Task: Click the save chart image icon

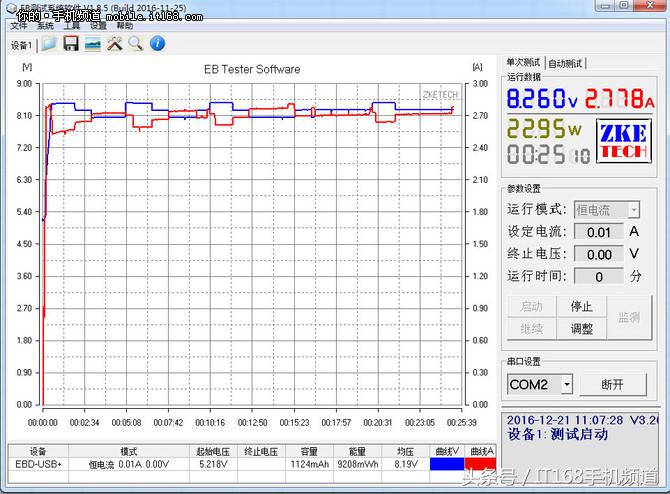Action: [93, 44]
